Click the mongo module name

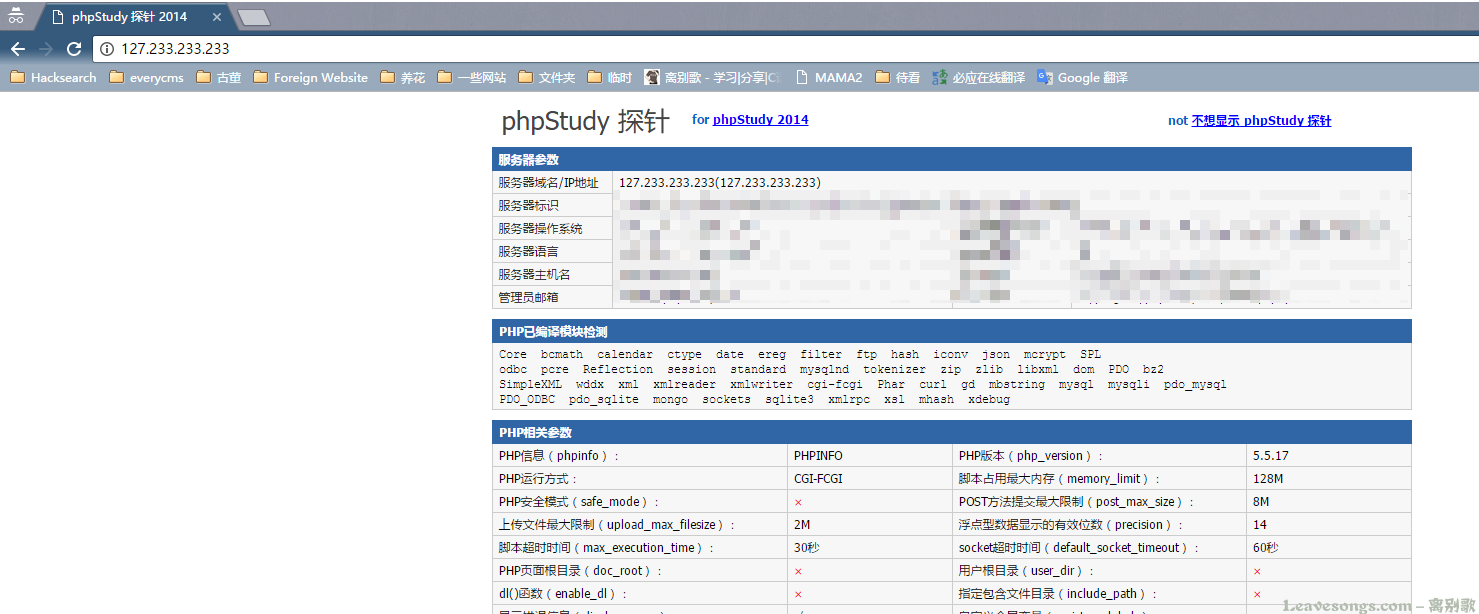tap(670, 399)
